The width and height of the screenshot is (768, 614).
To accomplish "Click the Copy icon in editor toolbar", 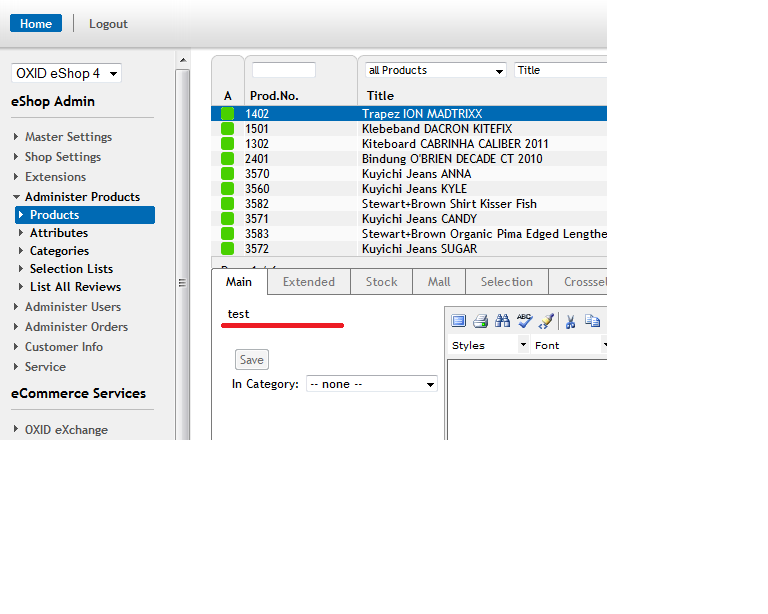I will pos(592,321).
